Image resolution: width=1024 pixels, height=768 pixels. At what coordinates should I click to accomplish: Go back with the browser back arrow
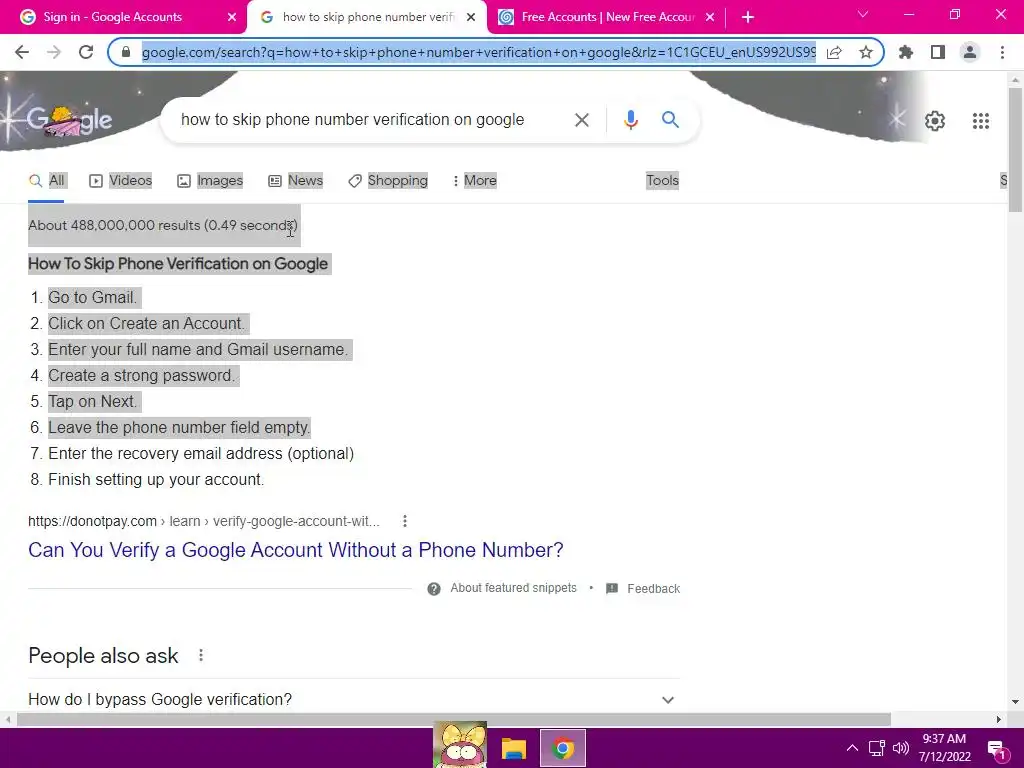click(22, 52)
